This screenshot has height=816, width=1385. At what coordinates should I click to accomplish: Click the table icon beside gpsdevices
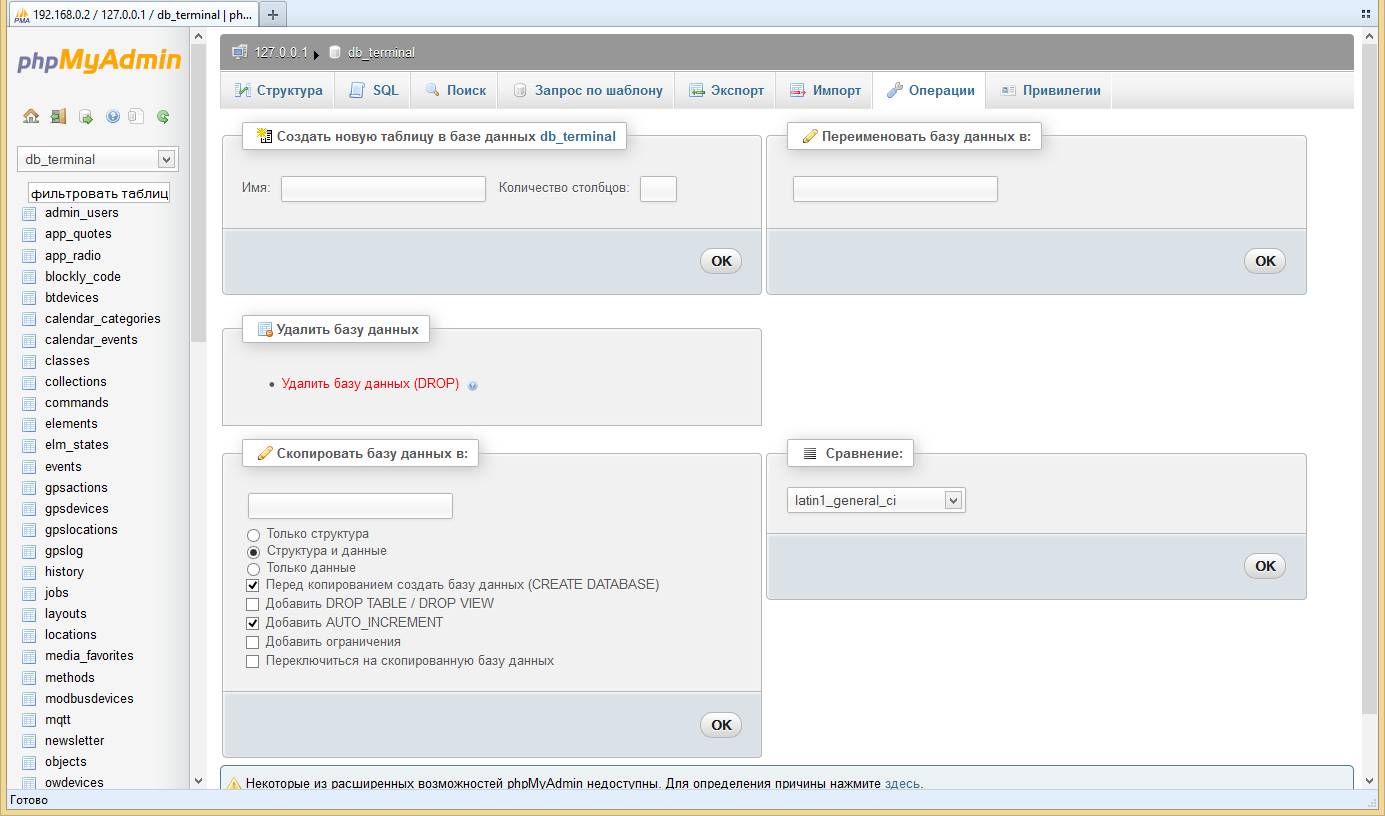tap(29, 509)
